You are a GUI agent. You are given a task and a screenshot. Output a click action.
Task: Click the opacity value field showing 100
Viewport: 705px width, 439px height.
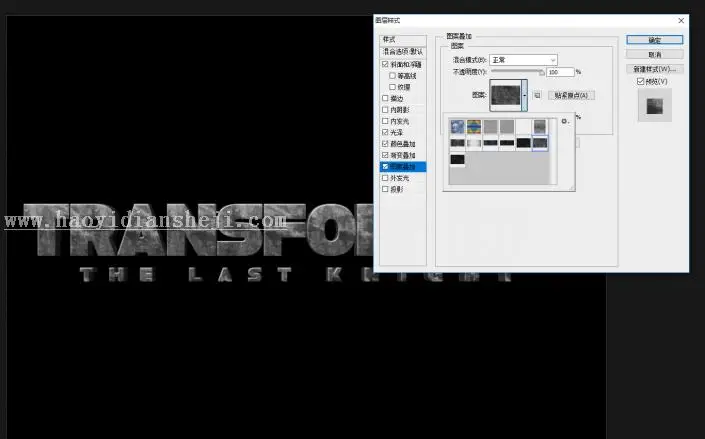(x=560, y=72)
